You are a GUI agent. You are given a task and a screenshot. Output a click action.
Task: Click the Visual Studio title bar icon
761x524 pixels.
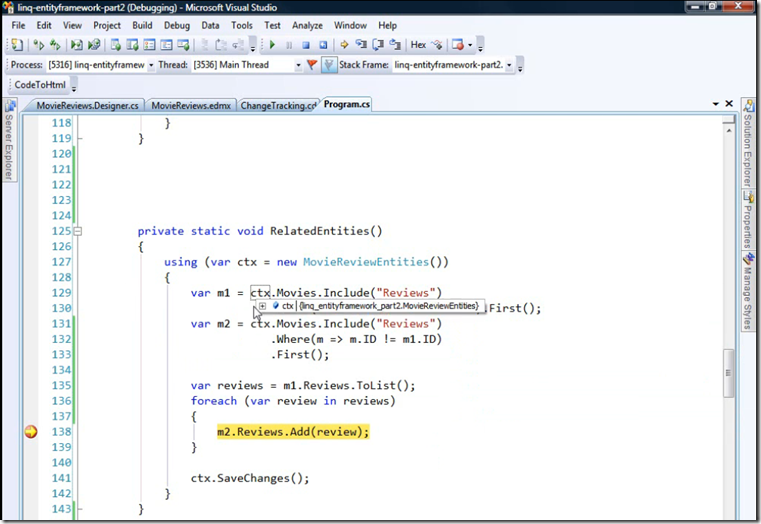click(x=8, y=7)
